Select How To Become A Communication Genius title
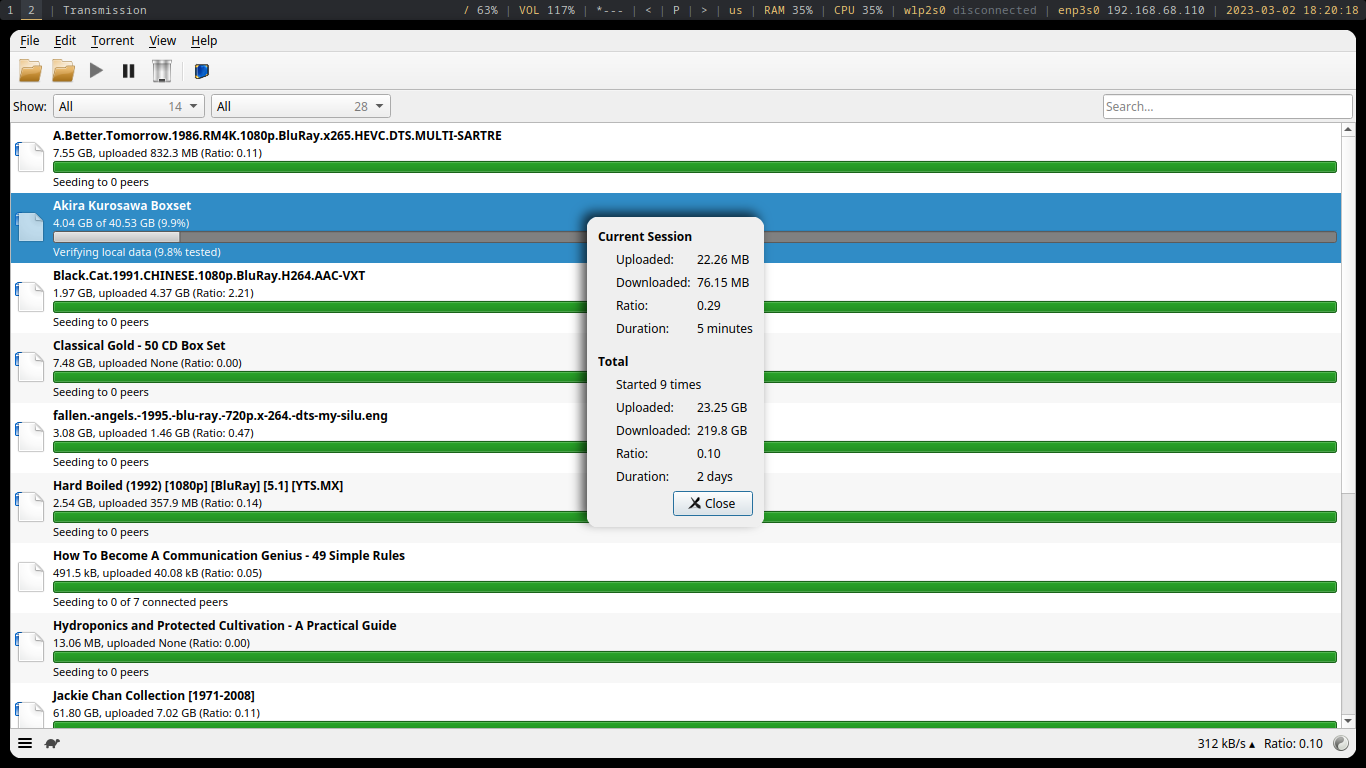The image size is (1366, 768). (x=229, y=556)
